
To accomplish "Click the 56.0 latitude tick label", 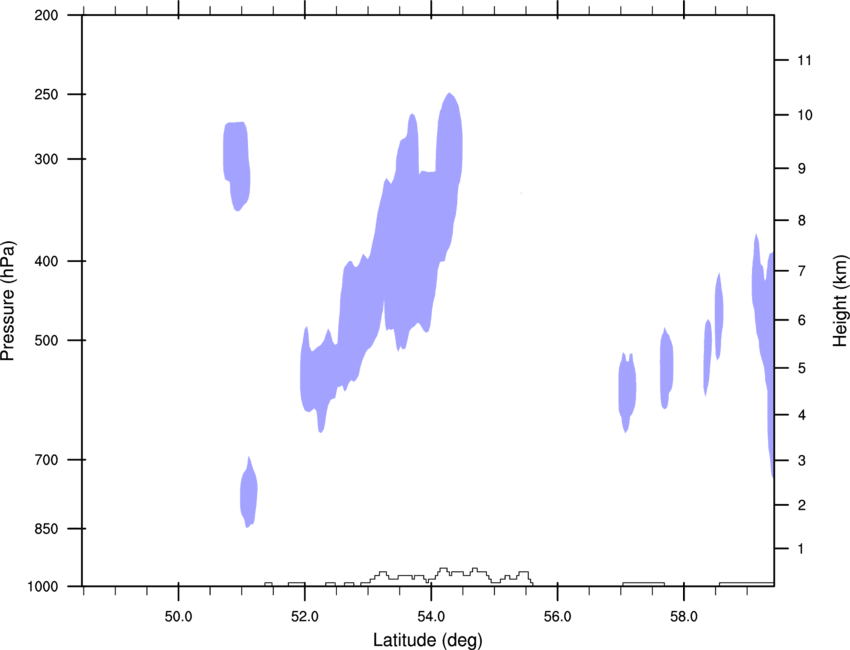I will point(557,617).
